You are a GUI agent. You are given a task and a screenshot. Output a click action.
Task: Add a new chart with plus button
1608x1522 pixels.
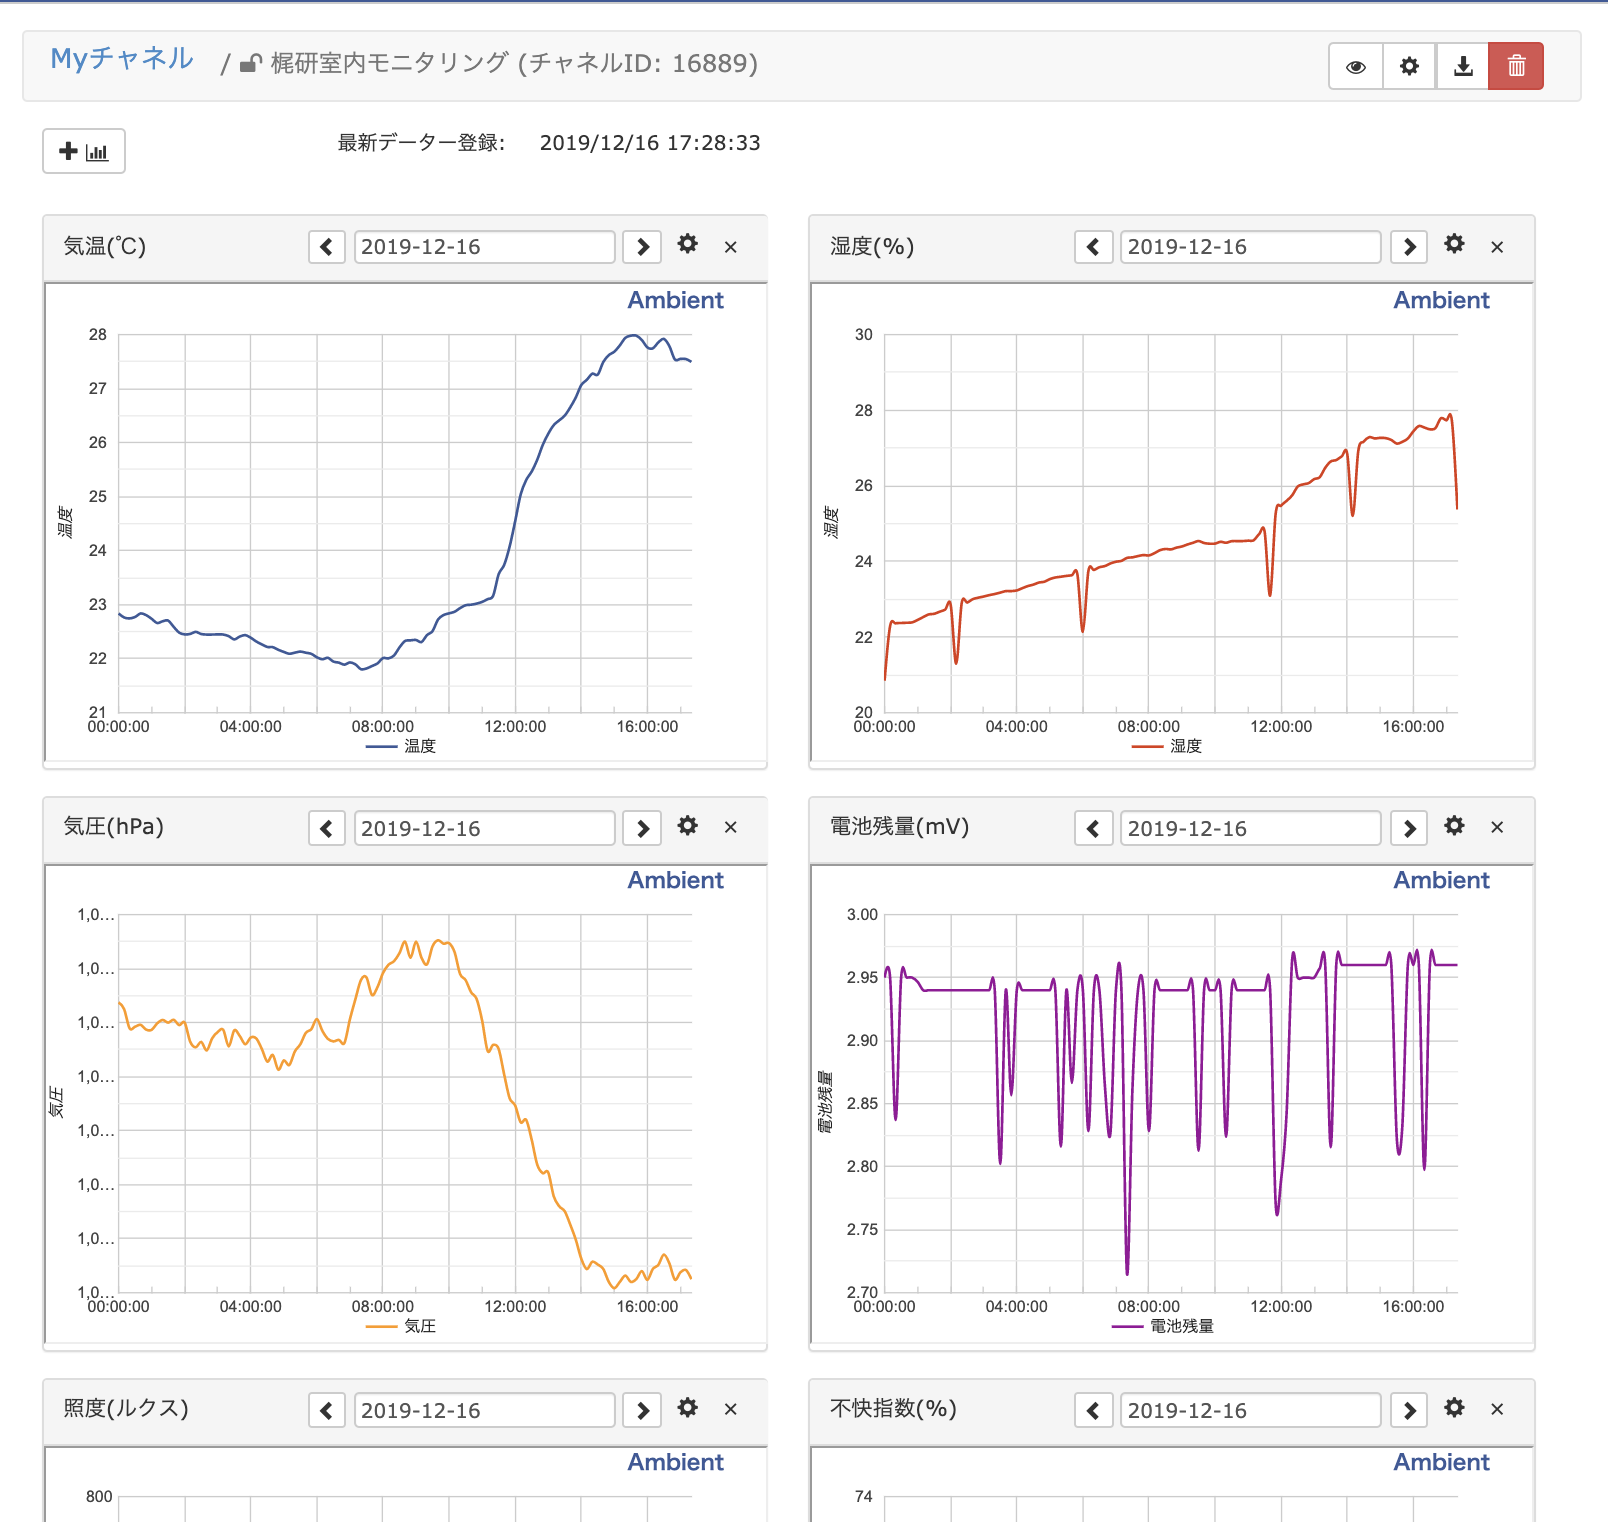pyautogui.click(x=84, y=151)
